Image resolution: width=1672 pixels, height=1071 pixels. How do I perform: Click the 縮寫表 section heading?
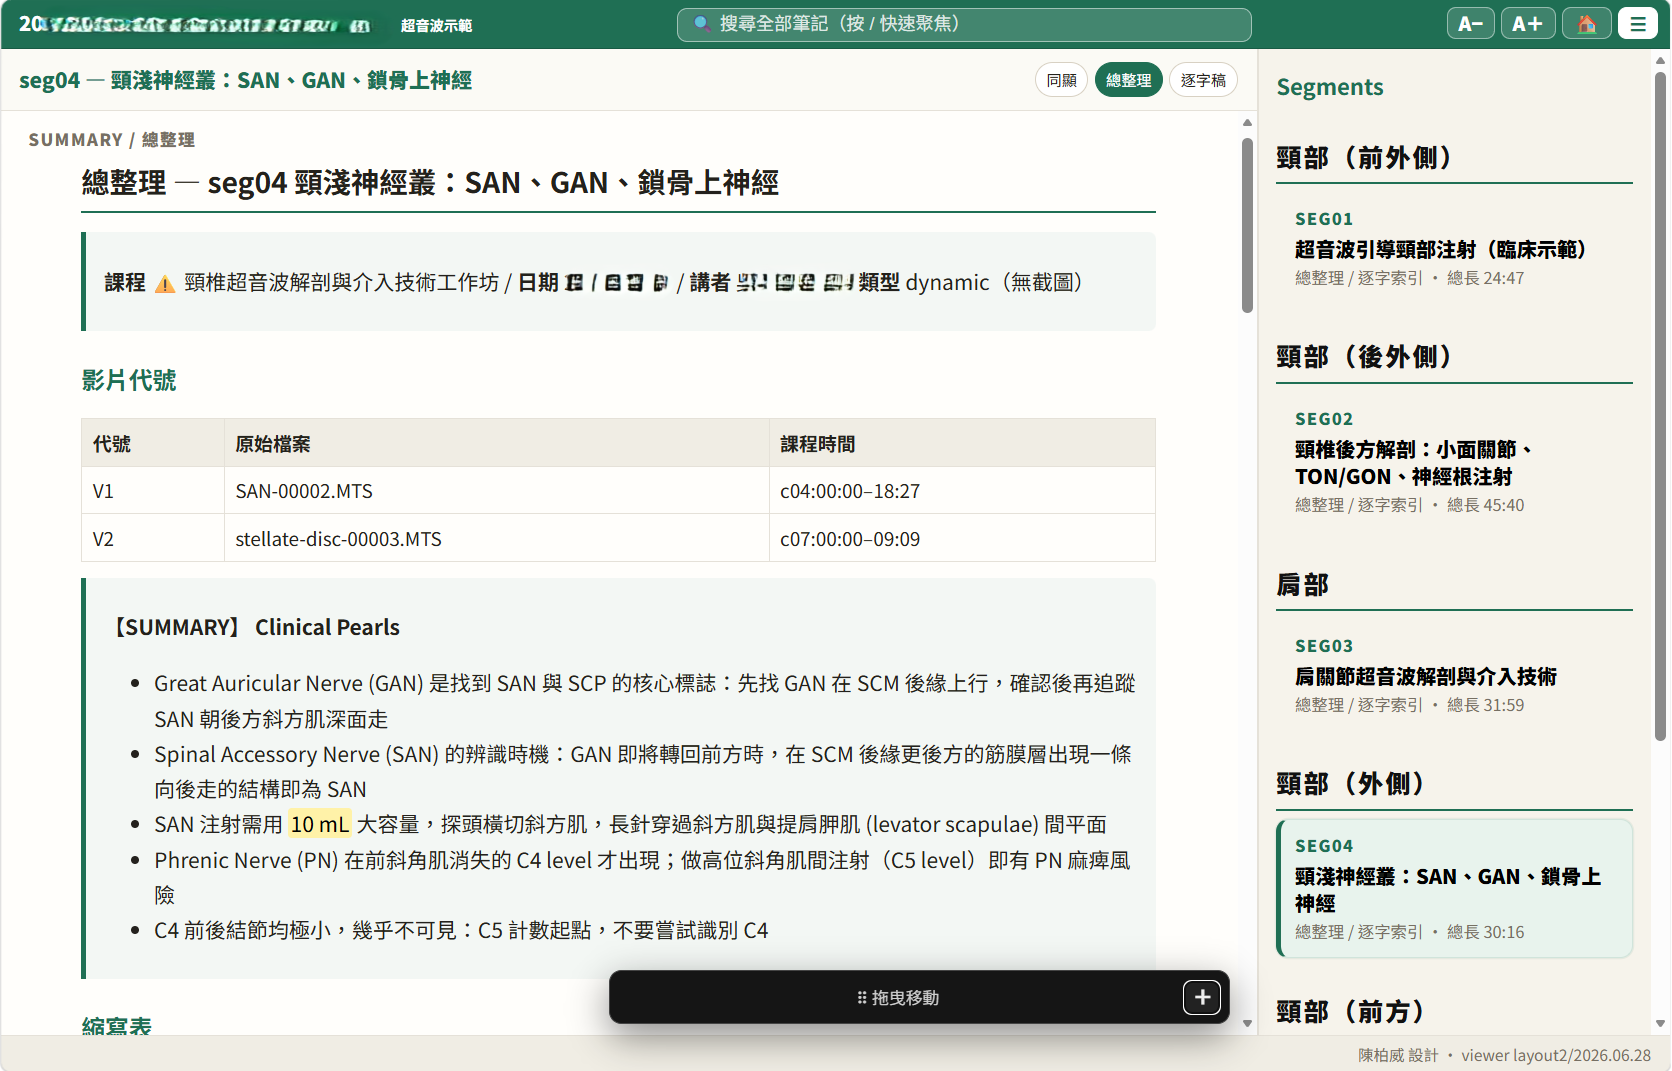pyautogui.click(x=117, y=1025)
